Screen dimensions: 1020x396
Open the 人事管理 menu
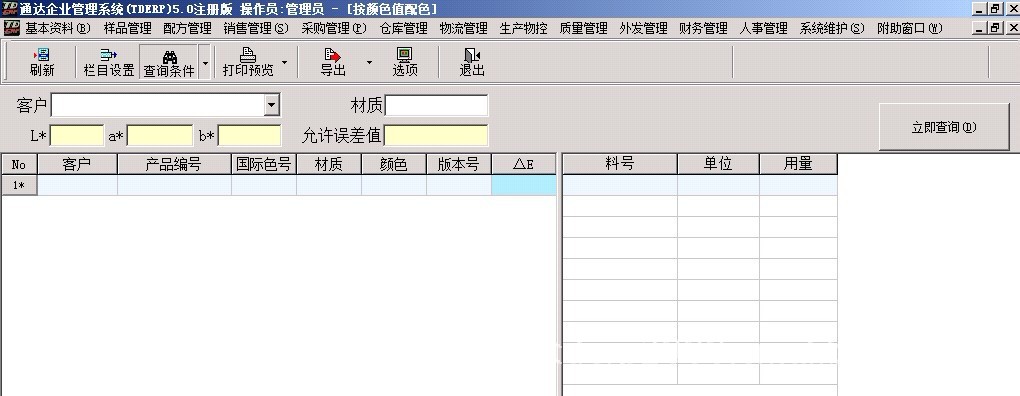point(764,29)
